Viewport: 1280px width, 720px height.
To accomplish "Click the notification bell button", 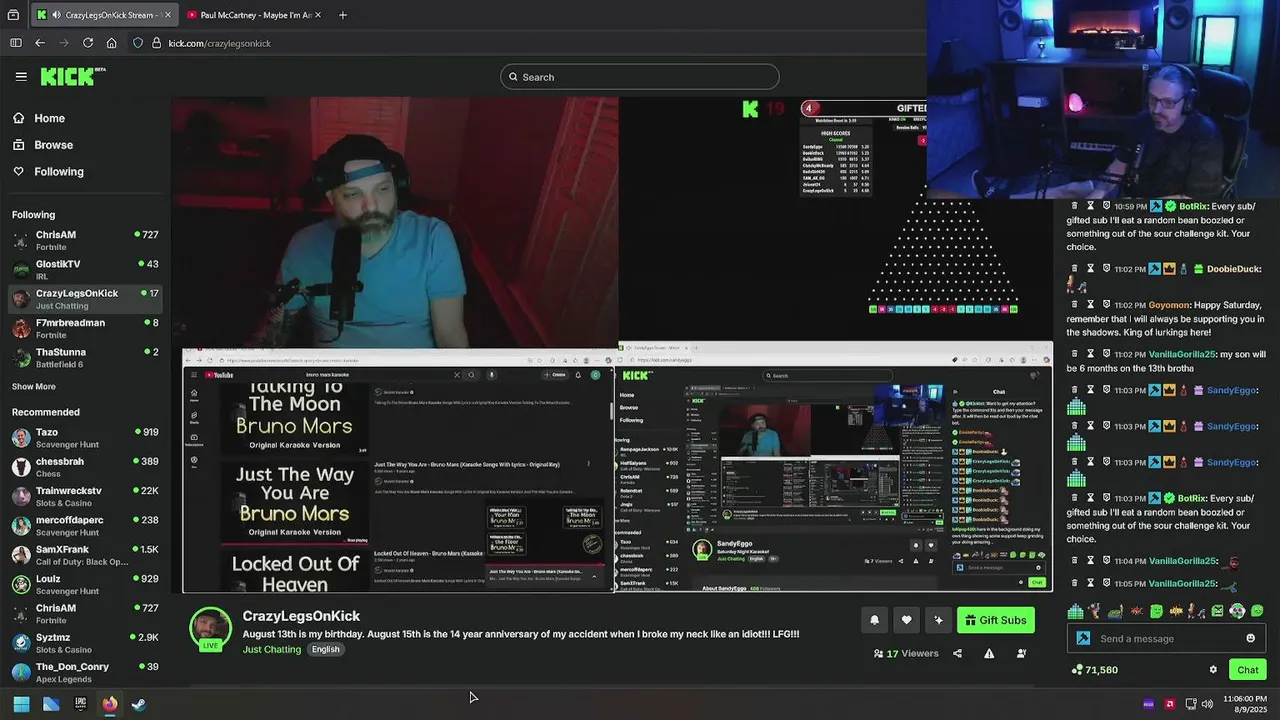I will click(x=874, y=620).
